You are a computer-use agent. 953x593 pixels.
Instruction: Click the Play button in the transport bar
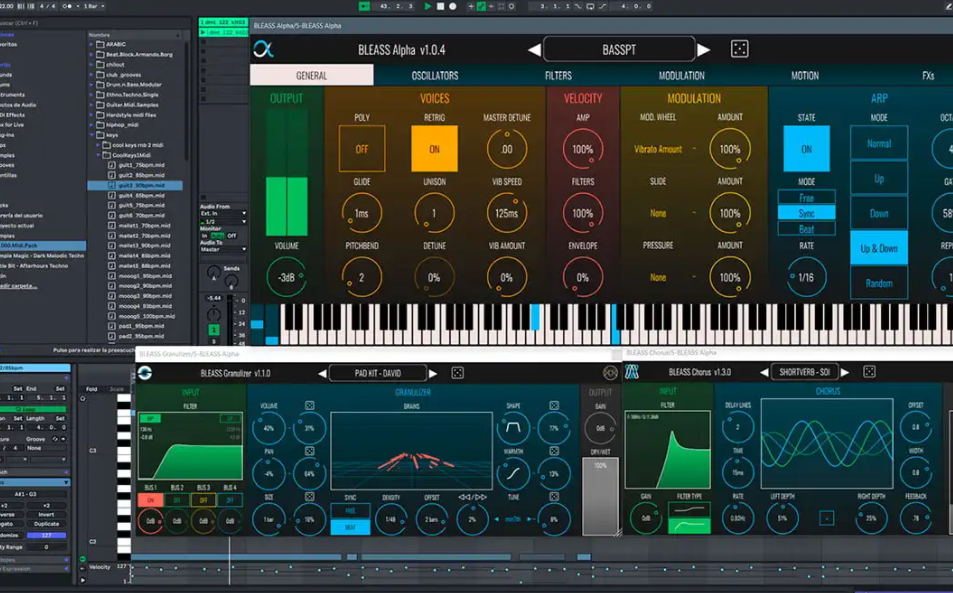[428, 6]
